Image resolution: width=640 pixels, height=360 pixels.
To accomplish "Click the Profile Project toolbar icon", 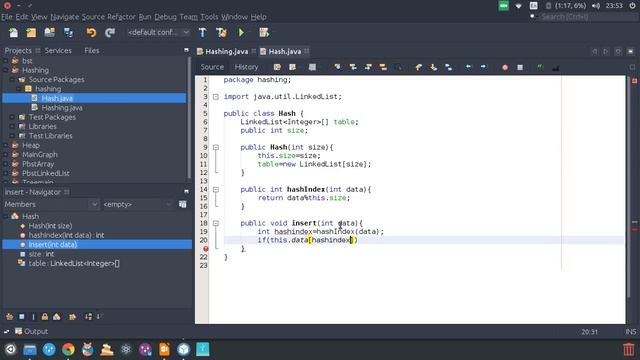I will (264, 33).
